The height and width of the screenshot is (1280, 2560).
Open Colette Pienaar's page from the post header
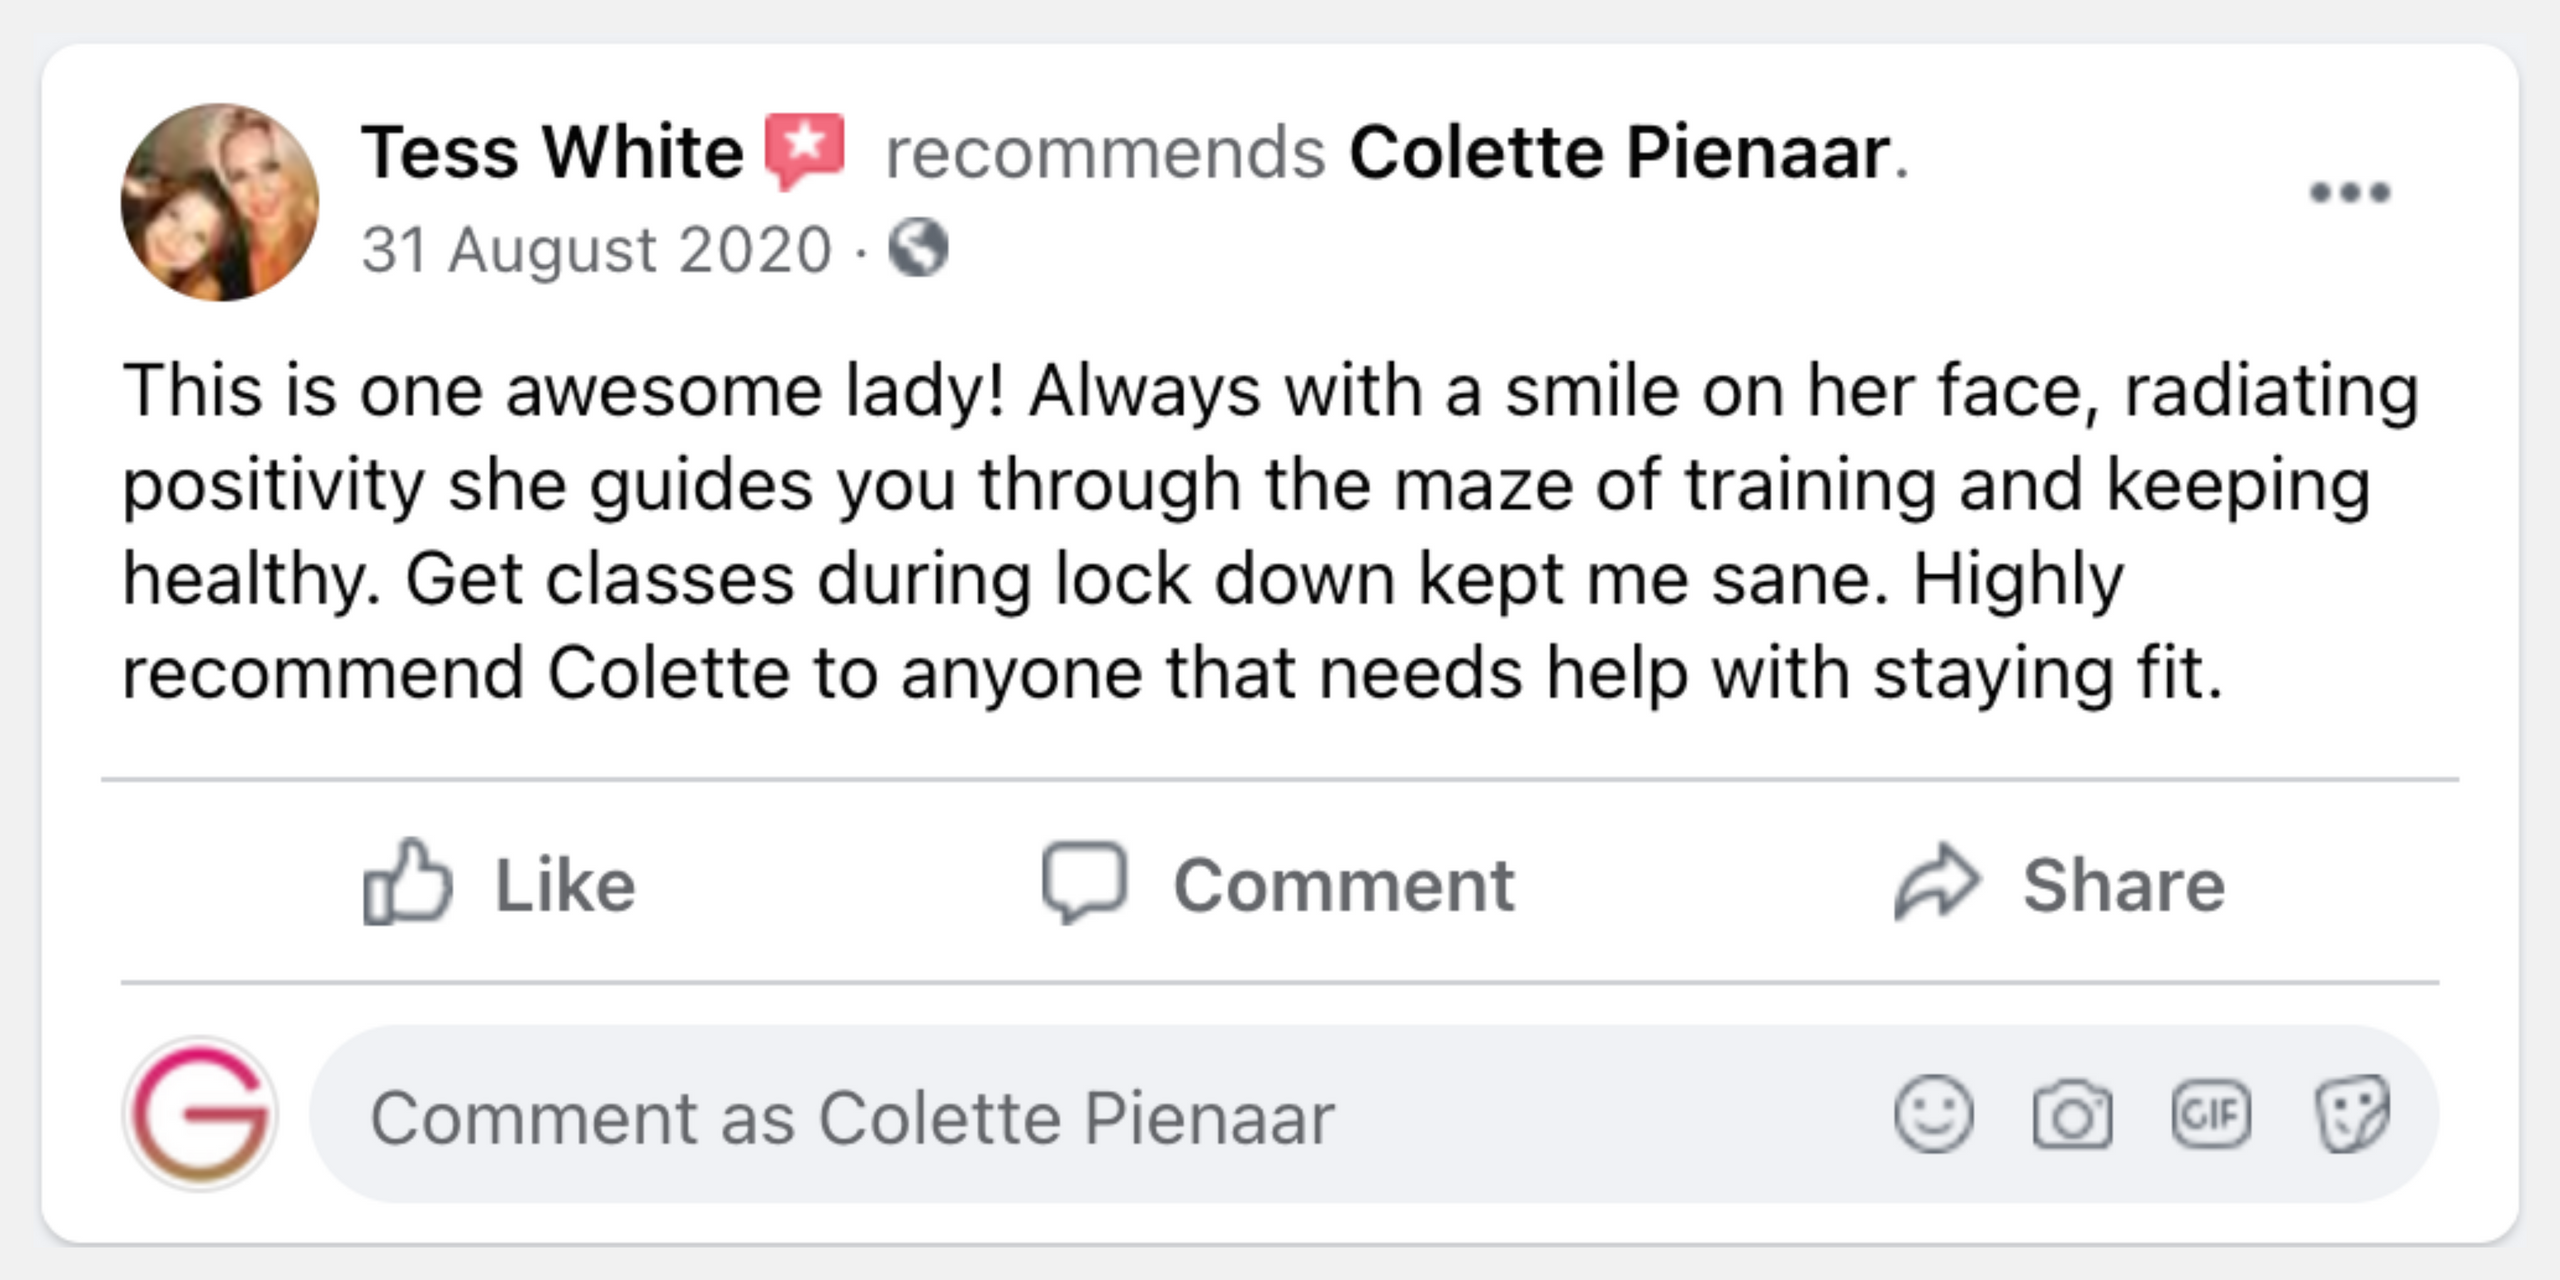[x=1620, y=153]
